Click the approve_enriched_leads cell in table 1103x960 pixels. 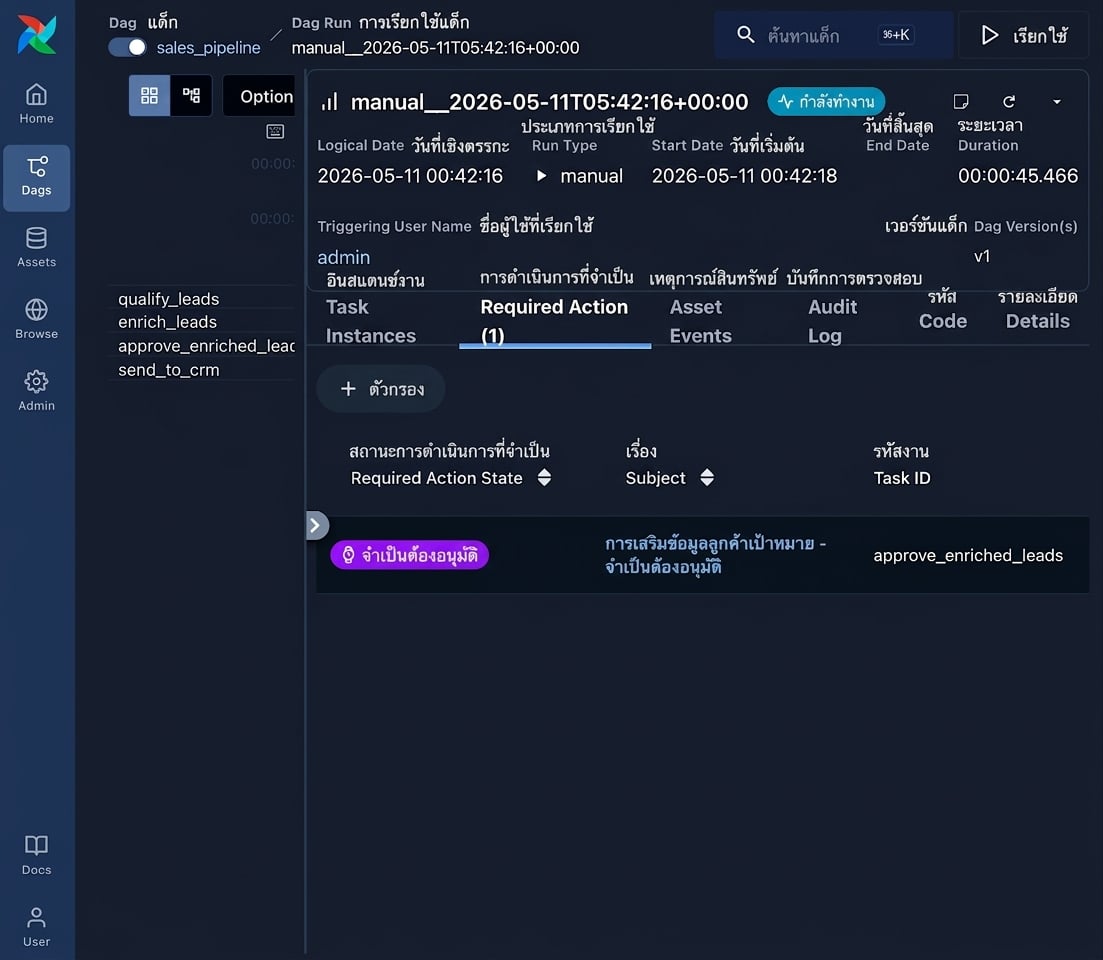coord(968,555)
